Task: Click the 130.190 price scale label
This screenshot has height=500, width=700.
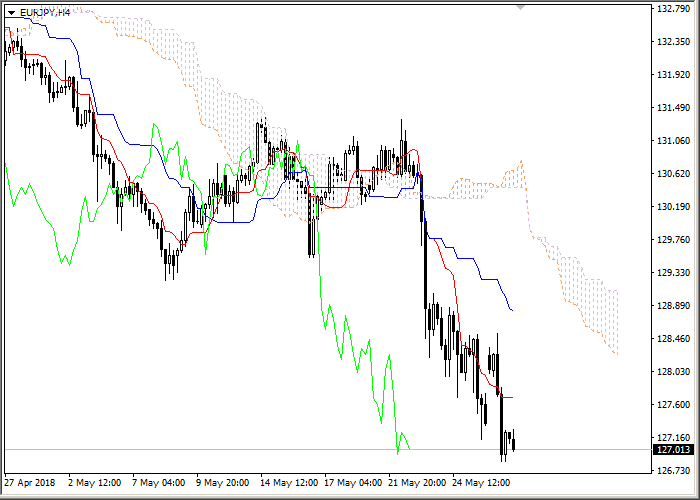Action: click(x=673, y=207)
